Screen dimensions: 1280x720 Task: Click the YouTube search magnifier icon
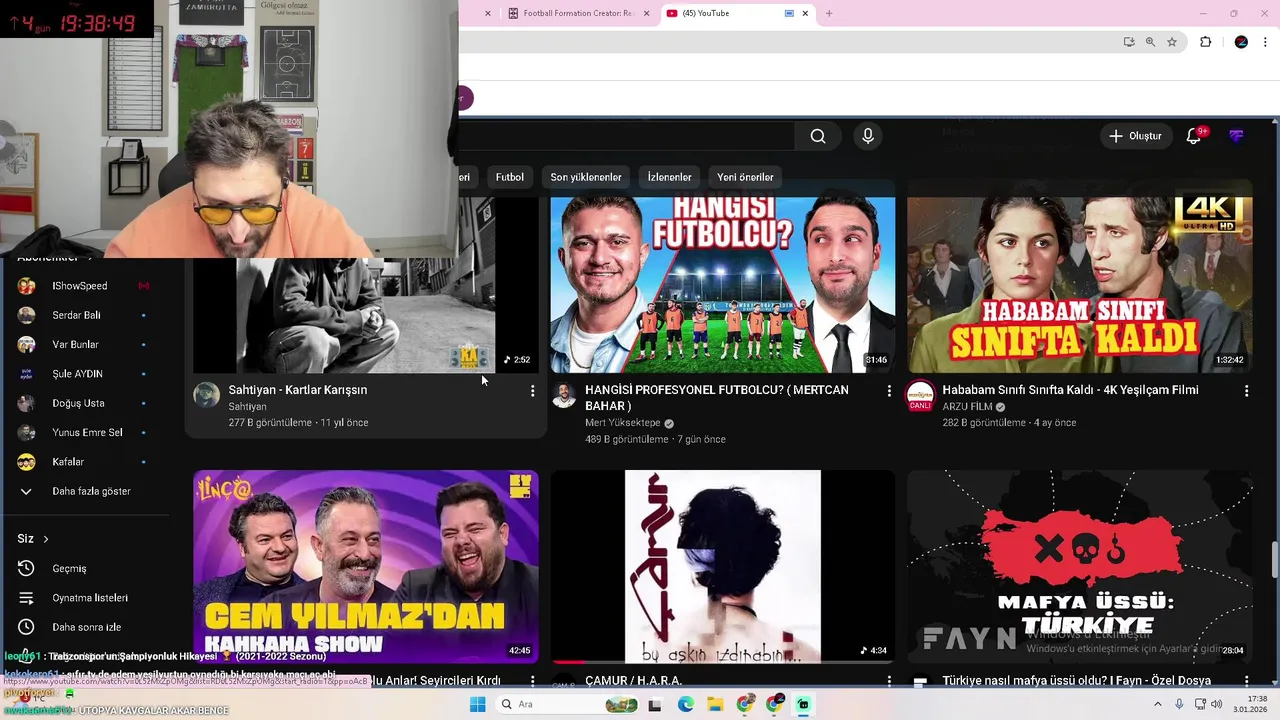click(818, 136)
